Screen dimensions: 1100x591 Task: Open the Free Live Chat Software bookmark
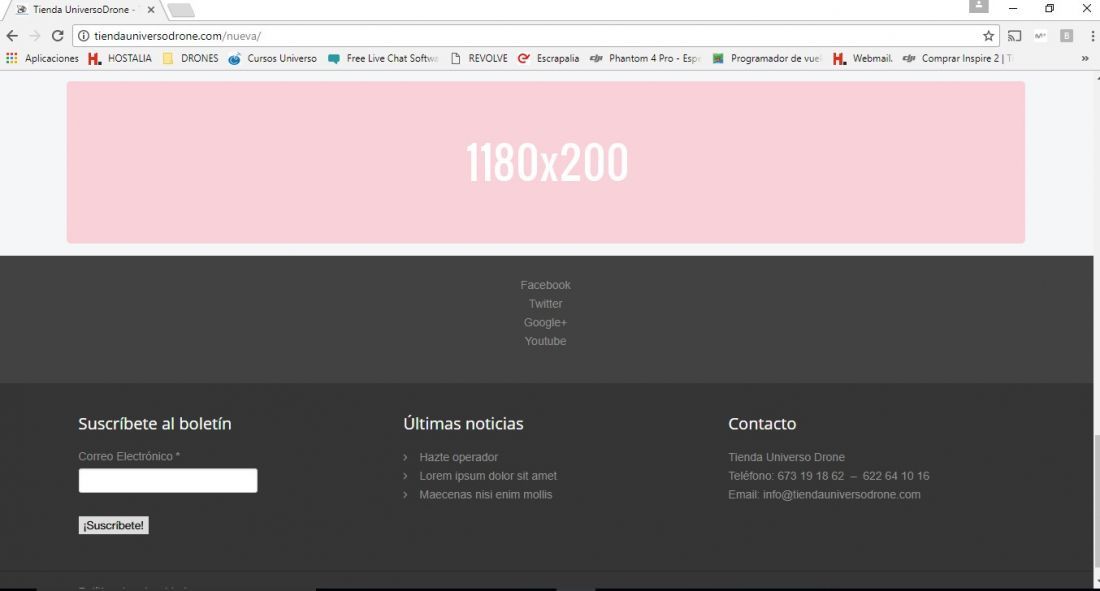(x=383, y=58)
